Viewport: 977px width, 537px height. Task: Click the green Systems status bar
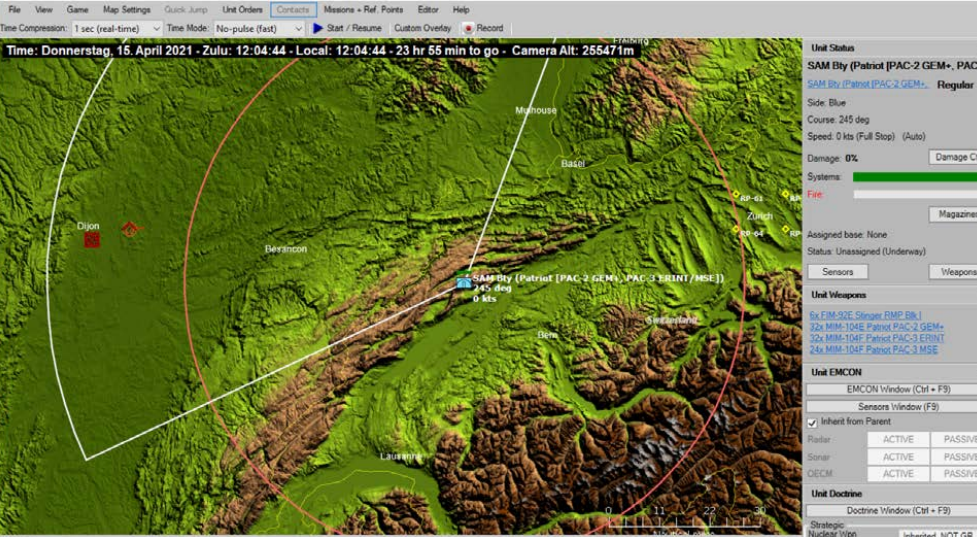point(915,177)
